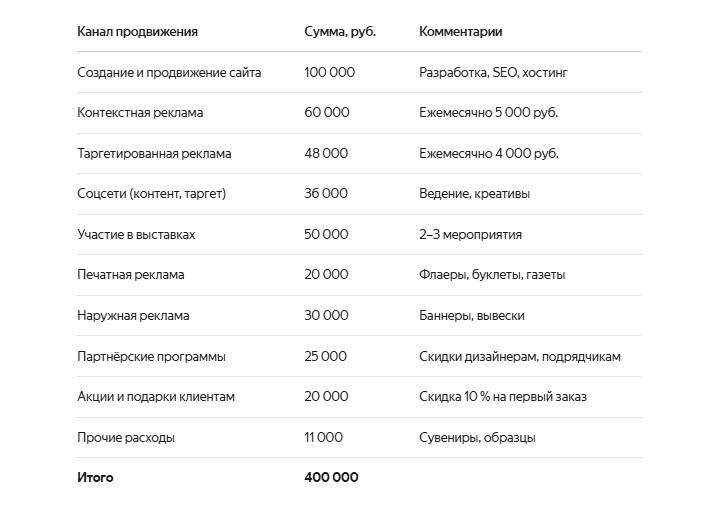Screen dimensions: 720x507
Task: Select the 'Разработка, SEO, хостинг' comment
Action: coord(495,73)
